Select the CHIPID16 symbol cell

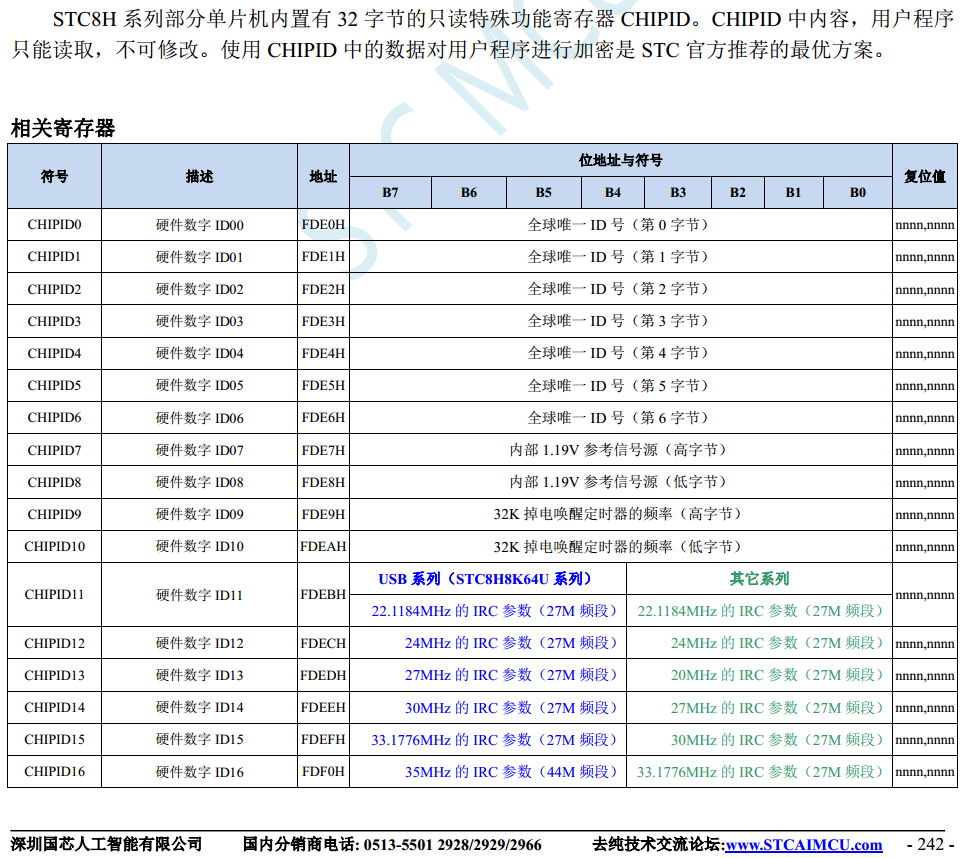click(55, 772)
